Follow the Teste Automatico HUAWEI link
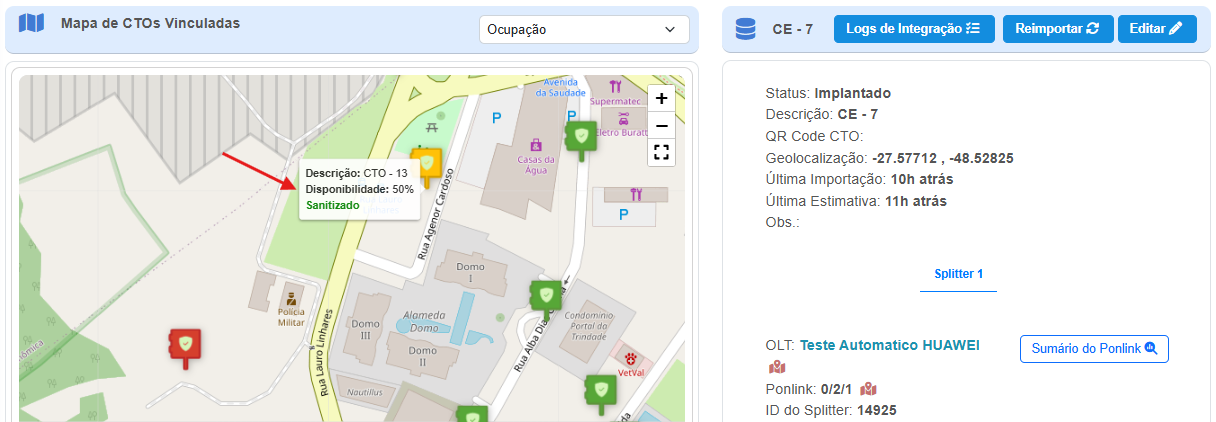Image resolution: width=1216 pixels, height=422 pixels. [x=889, y=345]
